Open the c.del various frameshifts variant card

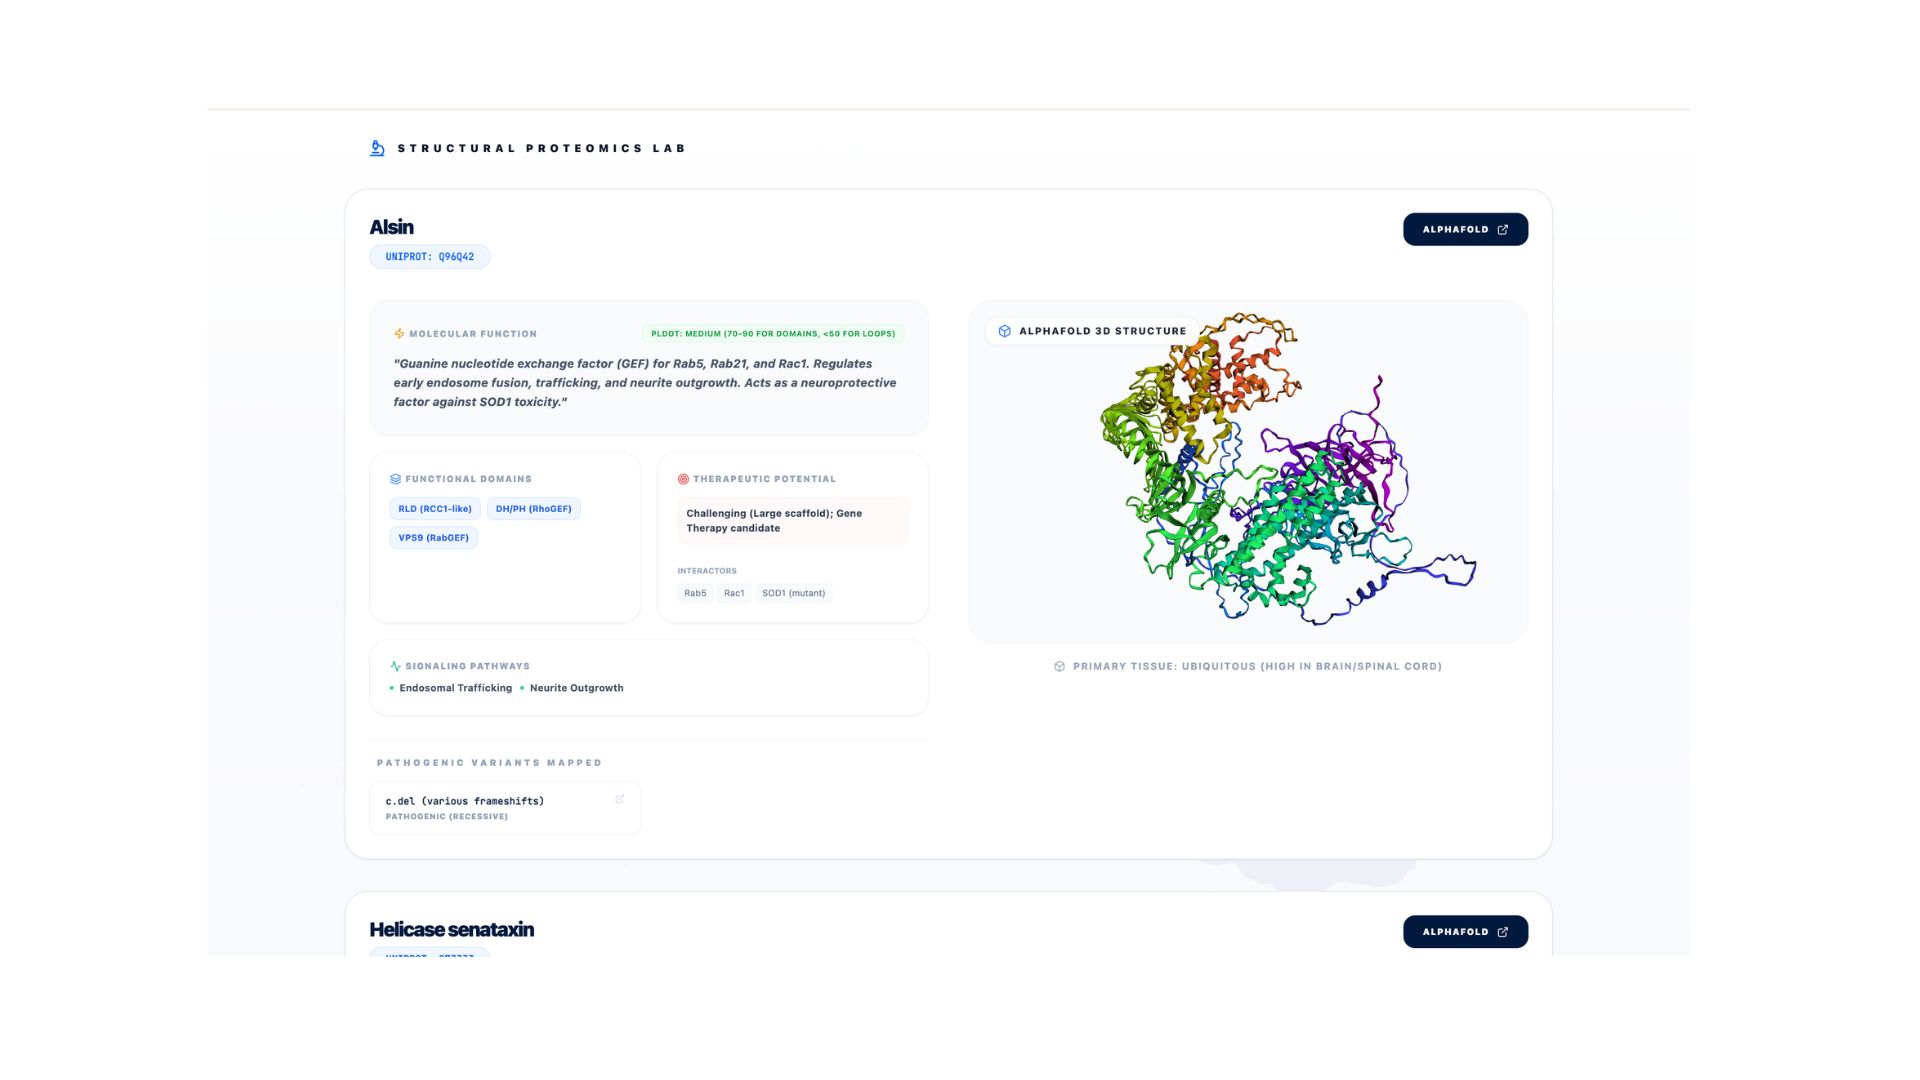[x=505, y=808]
